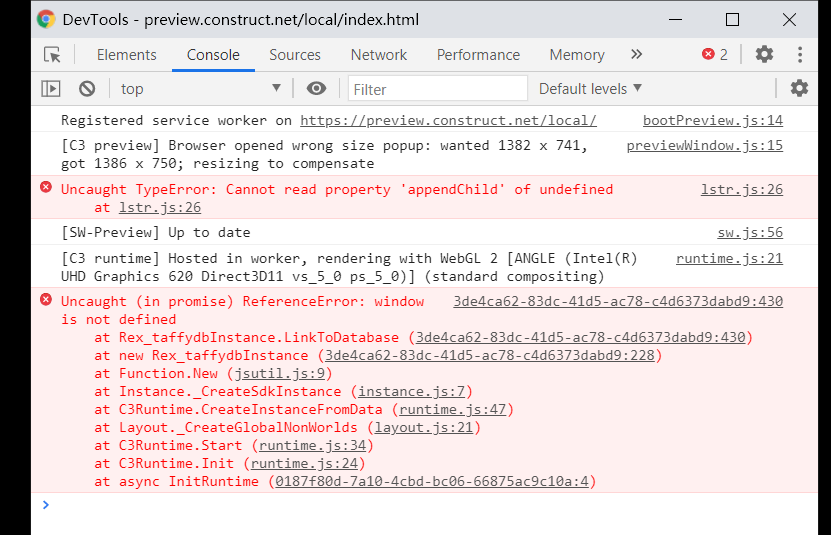The width and height of the screenshot is (831, 535).
Task: Toggle live expression eye icon
Action: (316, 89)
